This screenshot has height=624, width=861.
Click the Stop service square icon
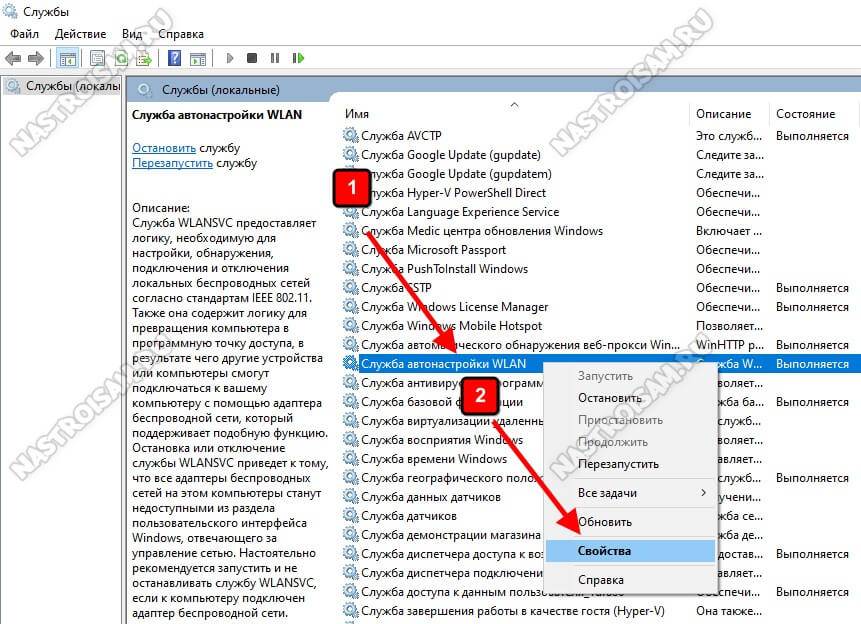(252, 58)
